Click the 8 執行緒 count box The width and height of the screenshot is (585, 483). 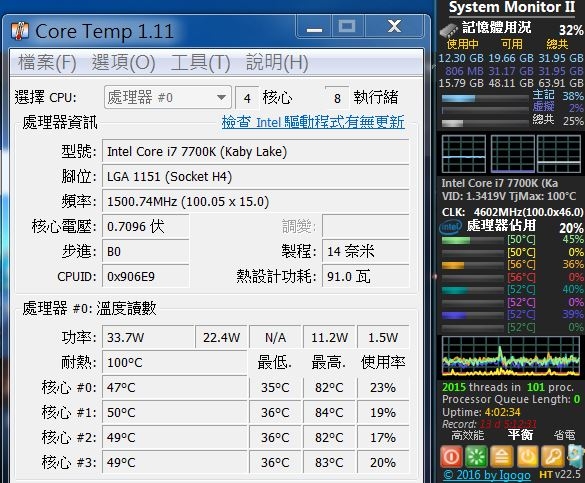tap(337, 98)
